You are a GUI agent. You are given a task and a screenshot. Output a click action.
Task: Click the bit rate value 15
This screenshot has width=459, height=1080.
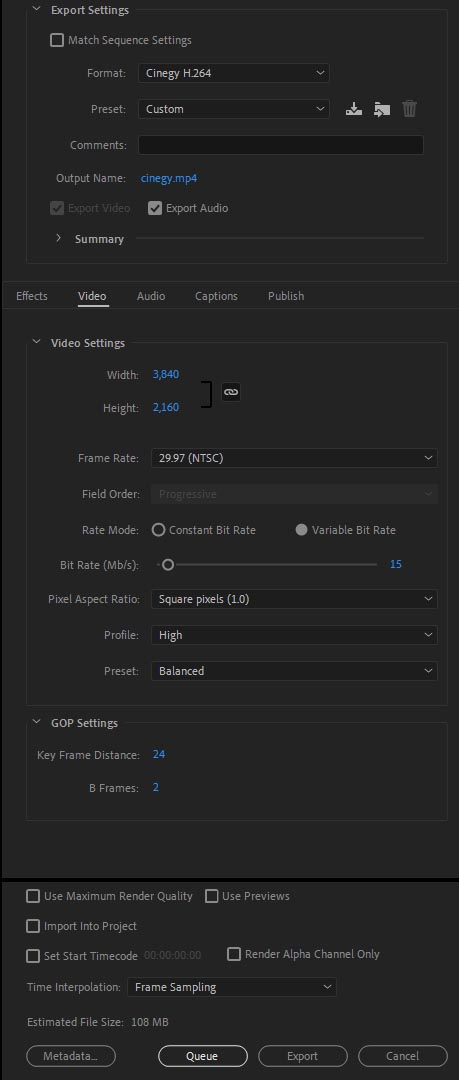pyautogui.click(x=396, y=564)
